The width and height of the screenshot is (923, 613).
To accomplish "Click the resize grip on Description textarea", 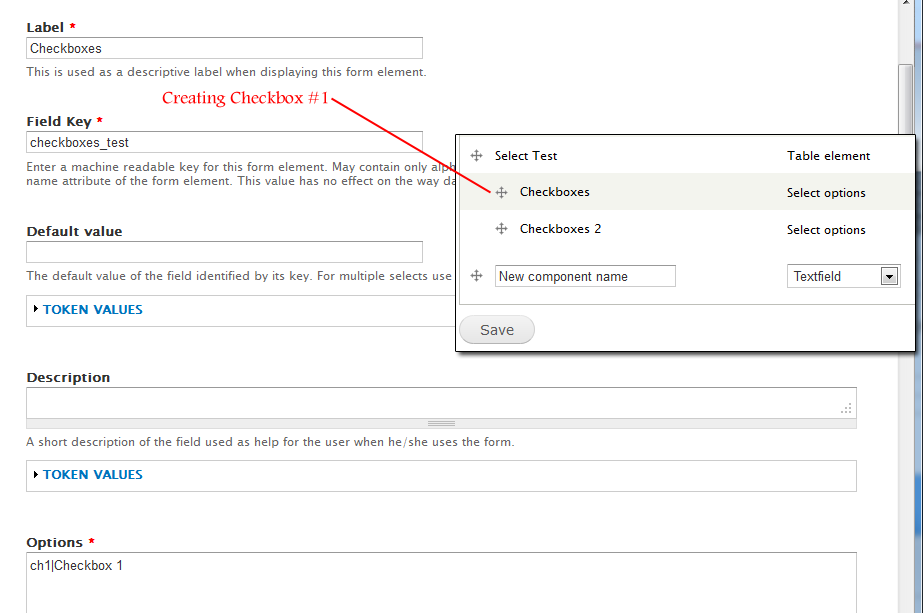I will point(846,409).
